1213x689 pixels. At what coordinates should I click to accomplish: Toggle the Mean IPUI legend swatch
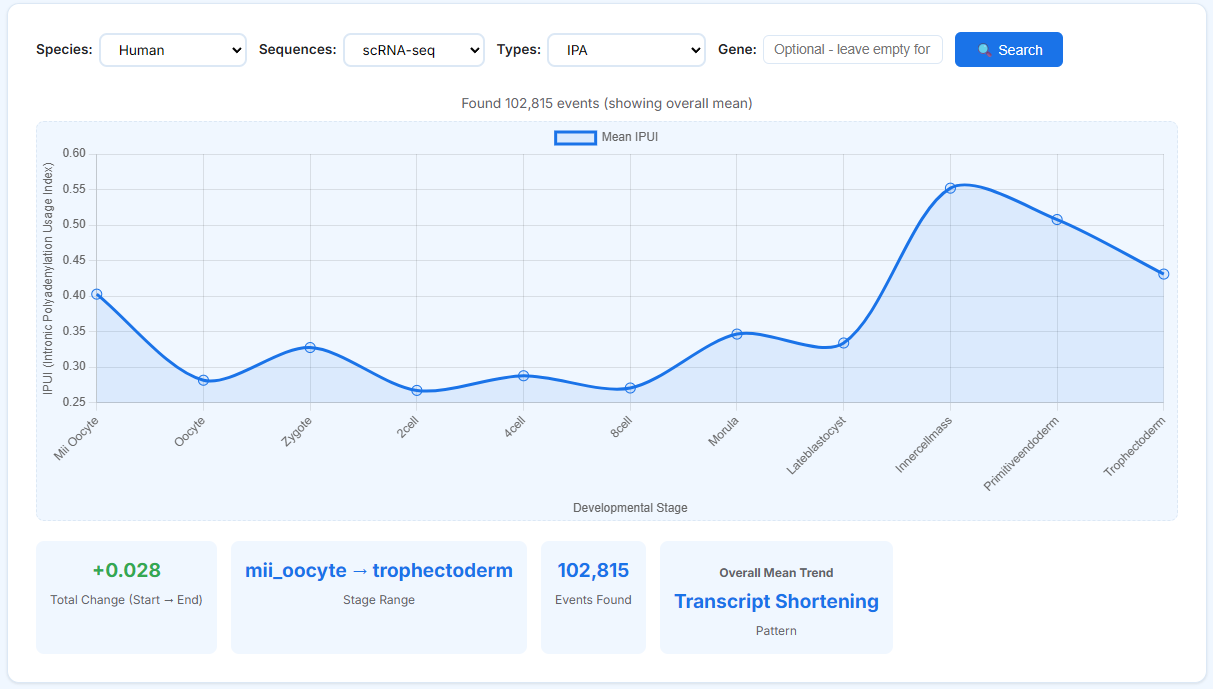pos(575,137)
